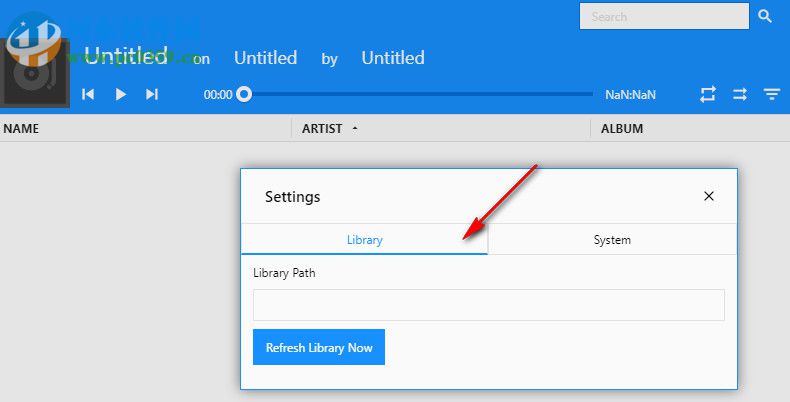Screen dimensions: 790x402
Task: Click the search magnifier icon
Action: pos(765,16)
